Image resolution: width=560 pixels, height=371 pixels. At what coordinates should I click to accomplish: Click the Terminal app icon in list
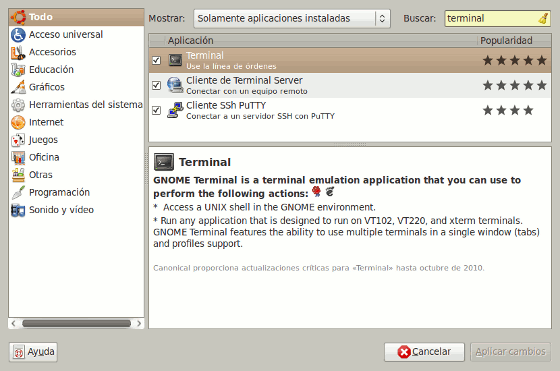(175, 60)
